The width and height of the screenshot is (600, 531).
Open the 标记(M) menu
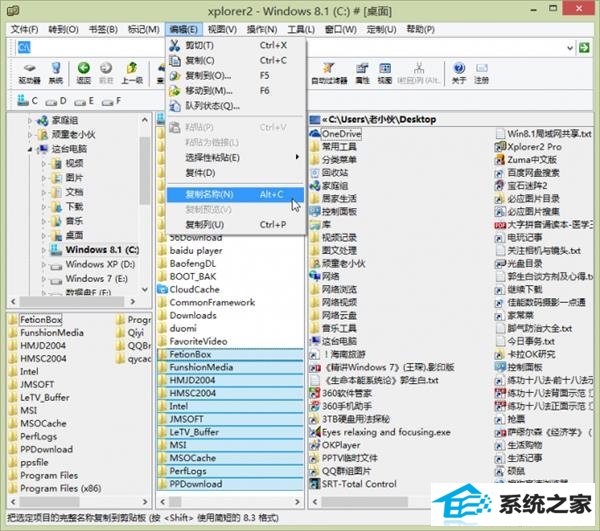coord(144,29)
